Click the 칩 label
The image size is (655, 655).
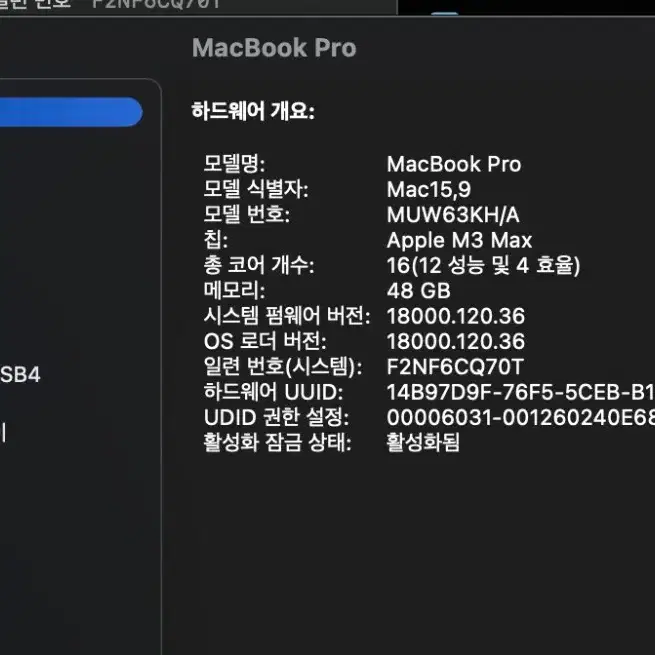coord(216,240)
